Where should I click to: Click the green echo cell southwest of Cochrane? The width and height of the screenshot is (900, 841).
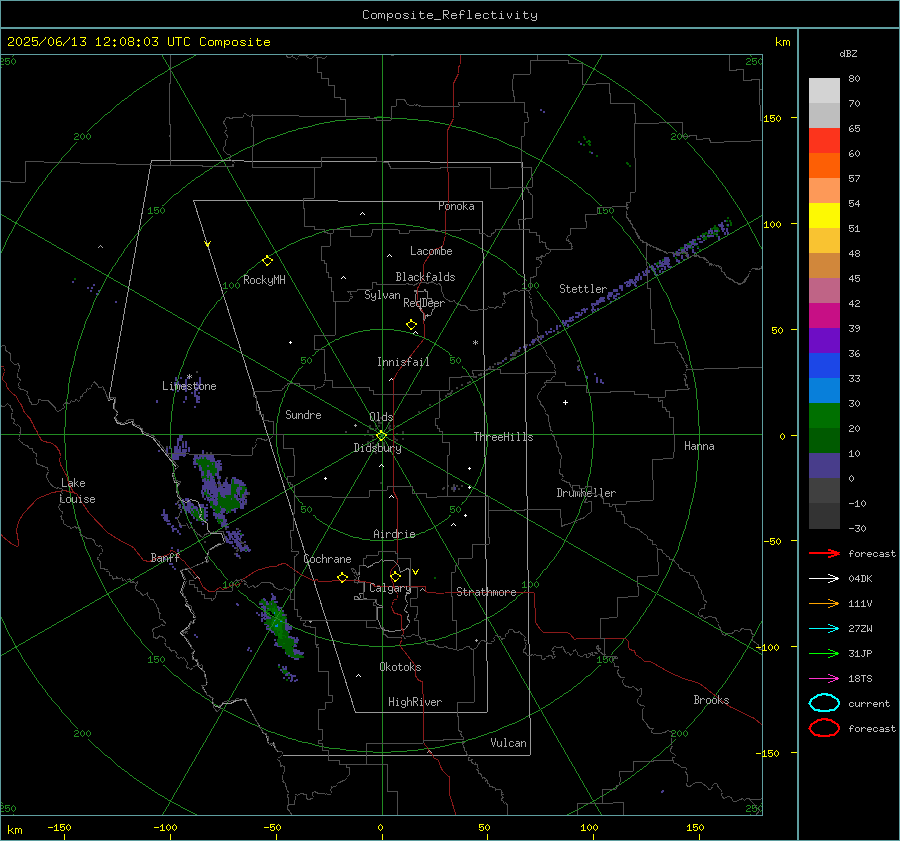280,629
